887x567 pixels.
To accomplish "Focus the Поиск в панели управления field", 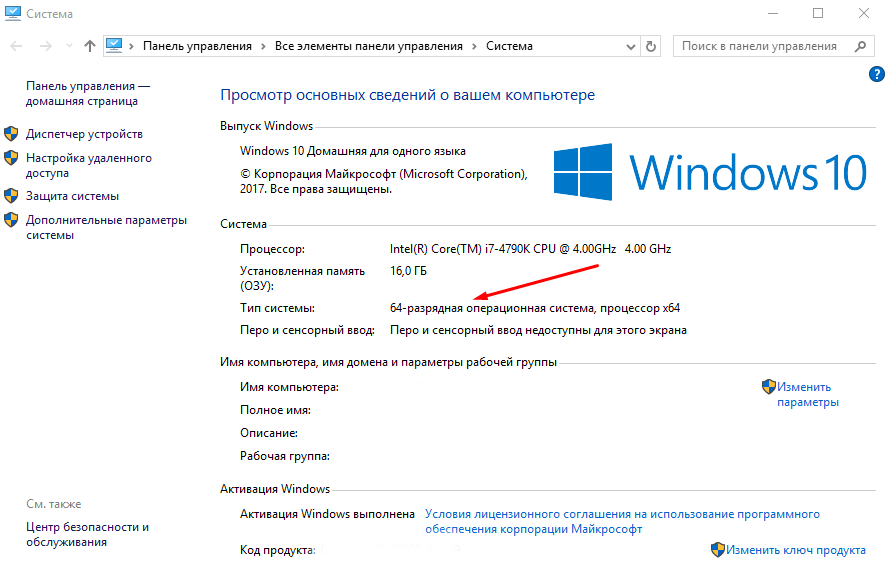I will coord(760,46).
